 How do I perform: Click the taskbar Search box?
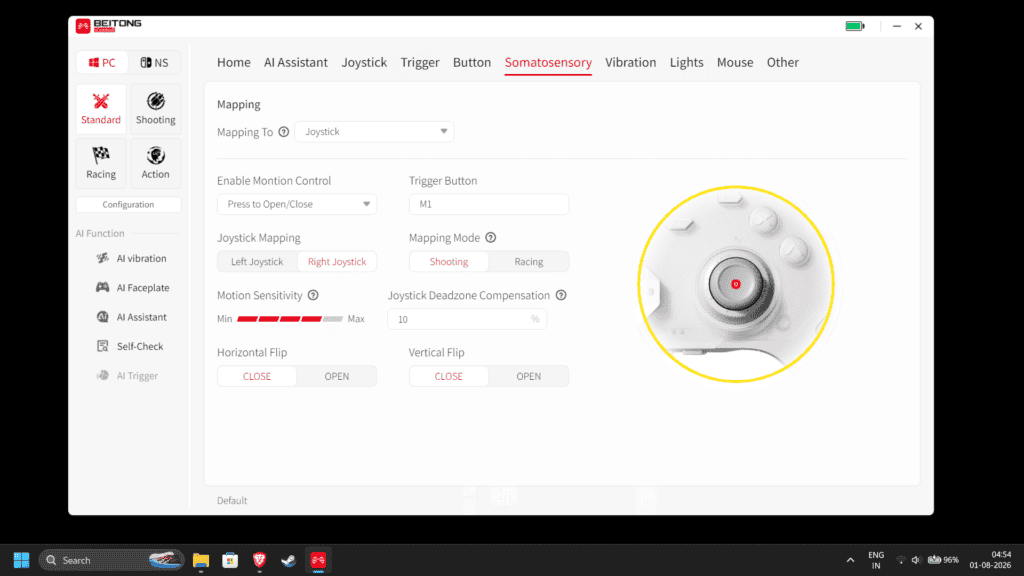pos(111,560)
